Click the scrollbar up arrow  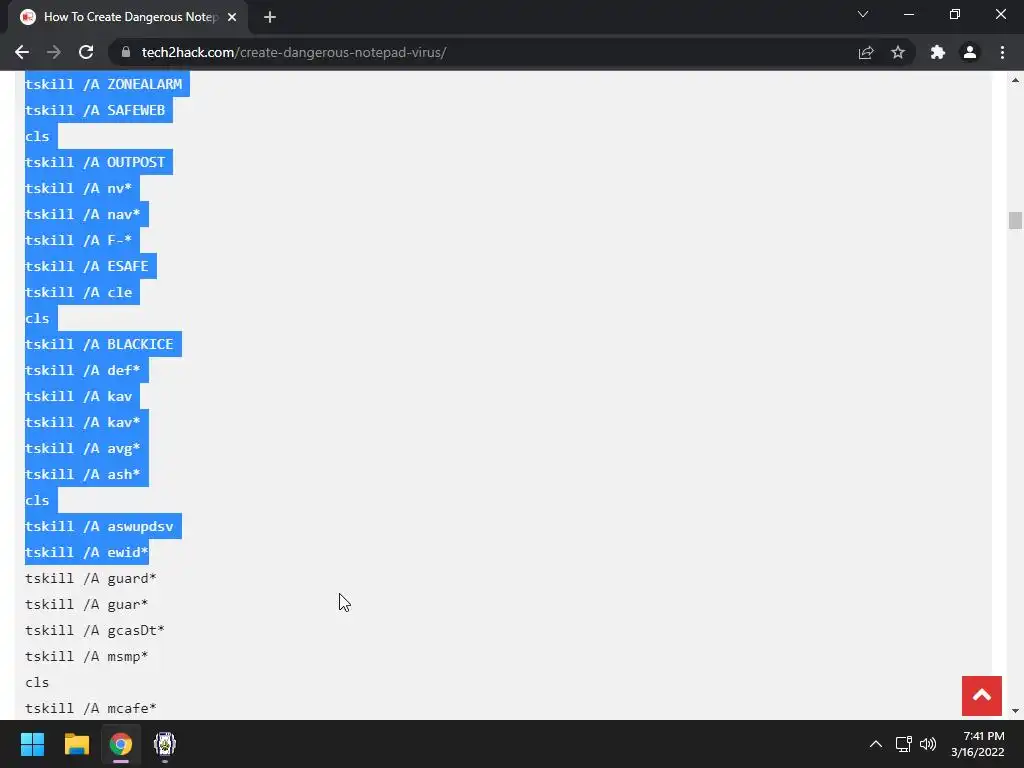[1015, 80]
